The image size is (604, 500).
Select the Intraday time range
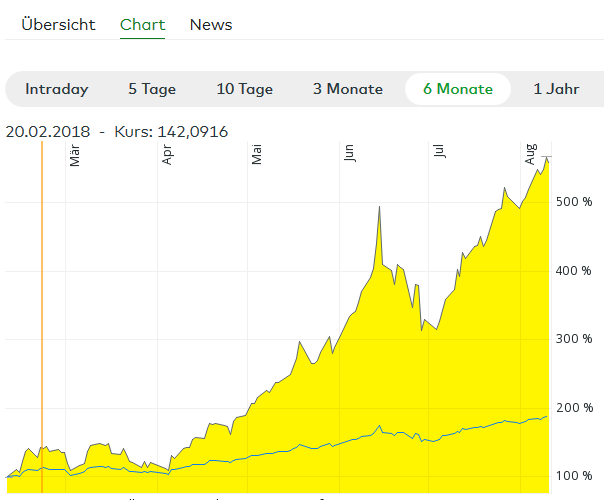point(57,89)
